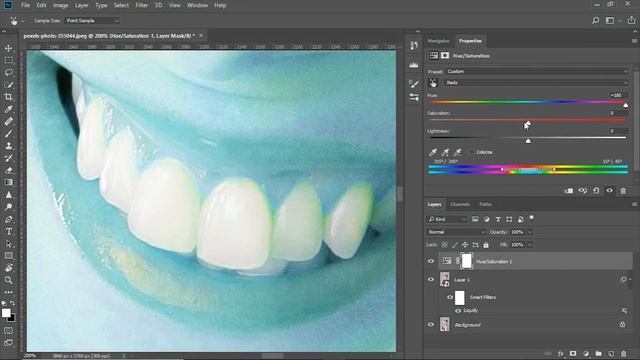Viewport: 640px width, 360px height.
Task: Select the Clone Stamp tool
Action: pyautogui.click(x=9, y=146)
